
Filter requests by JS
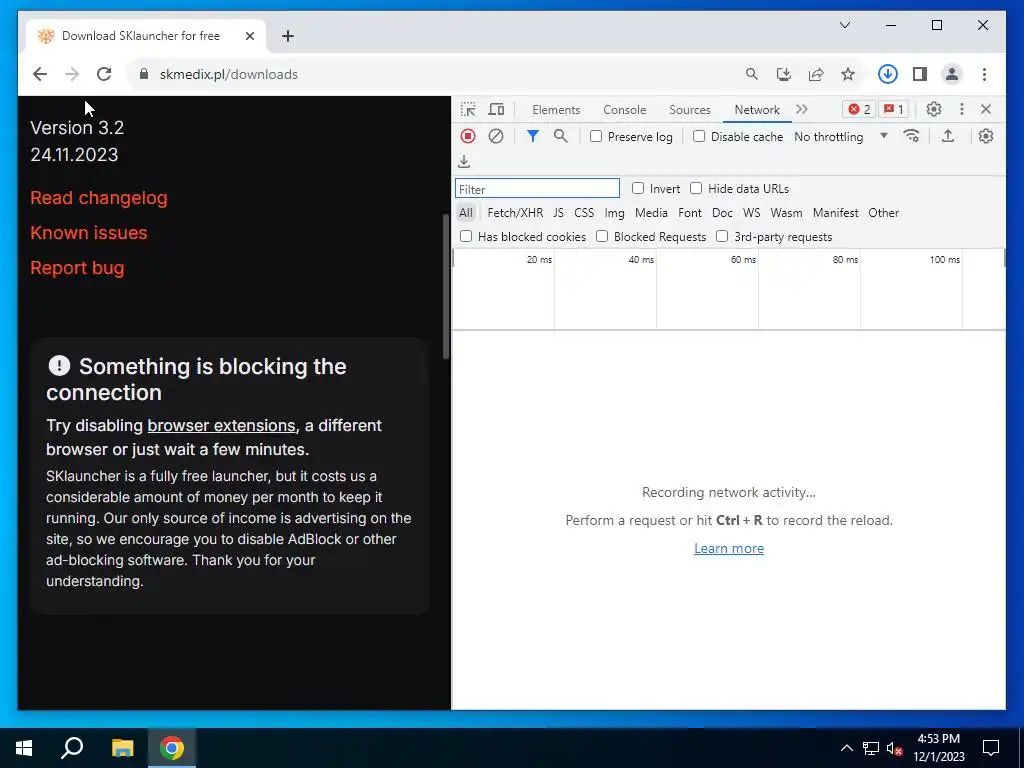pos(558,213)
